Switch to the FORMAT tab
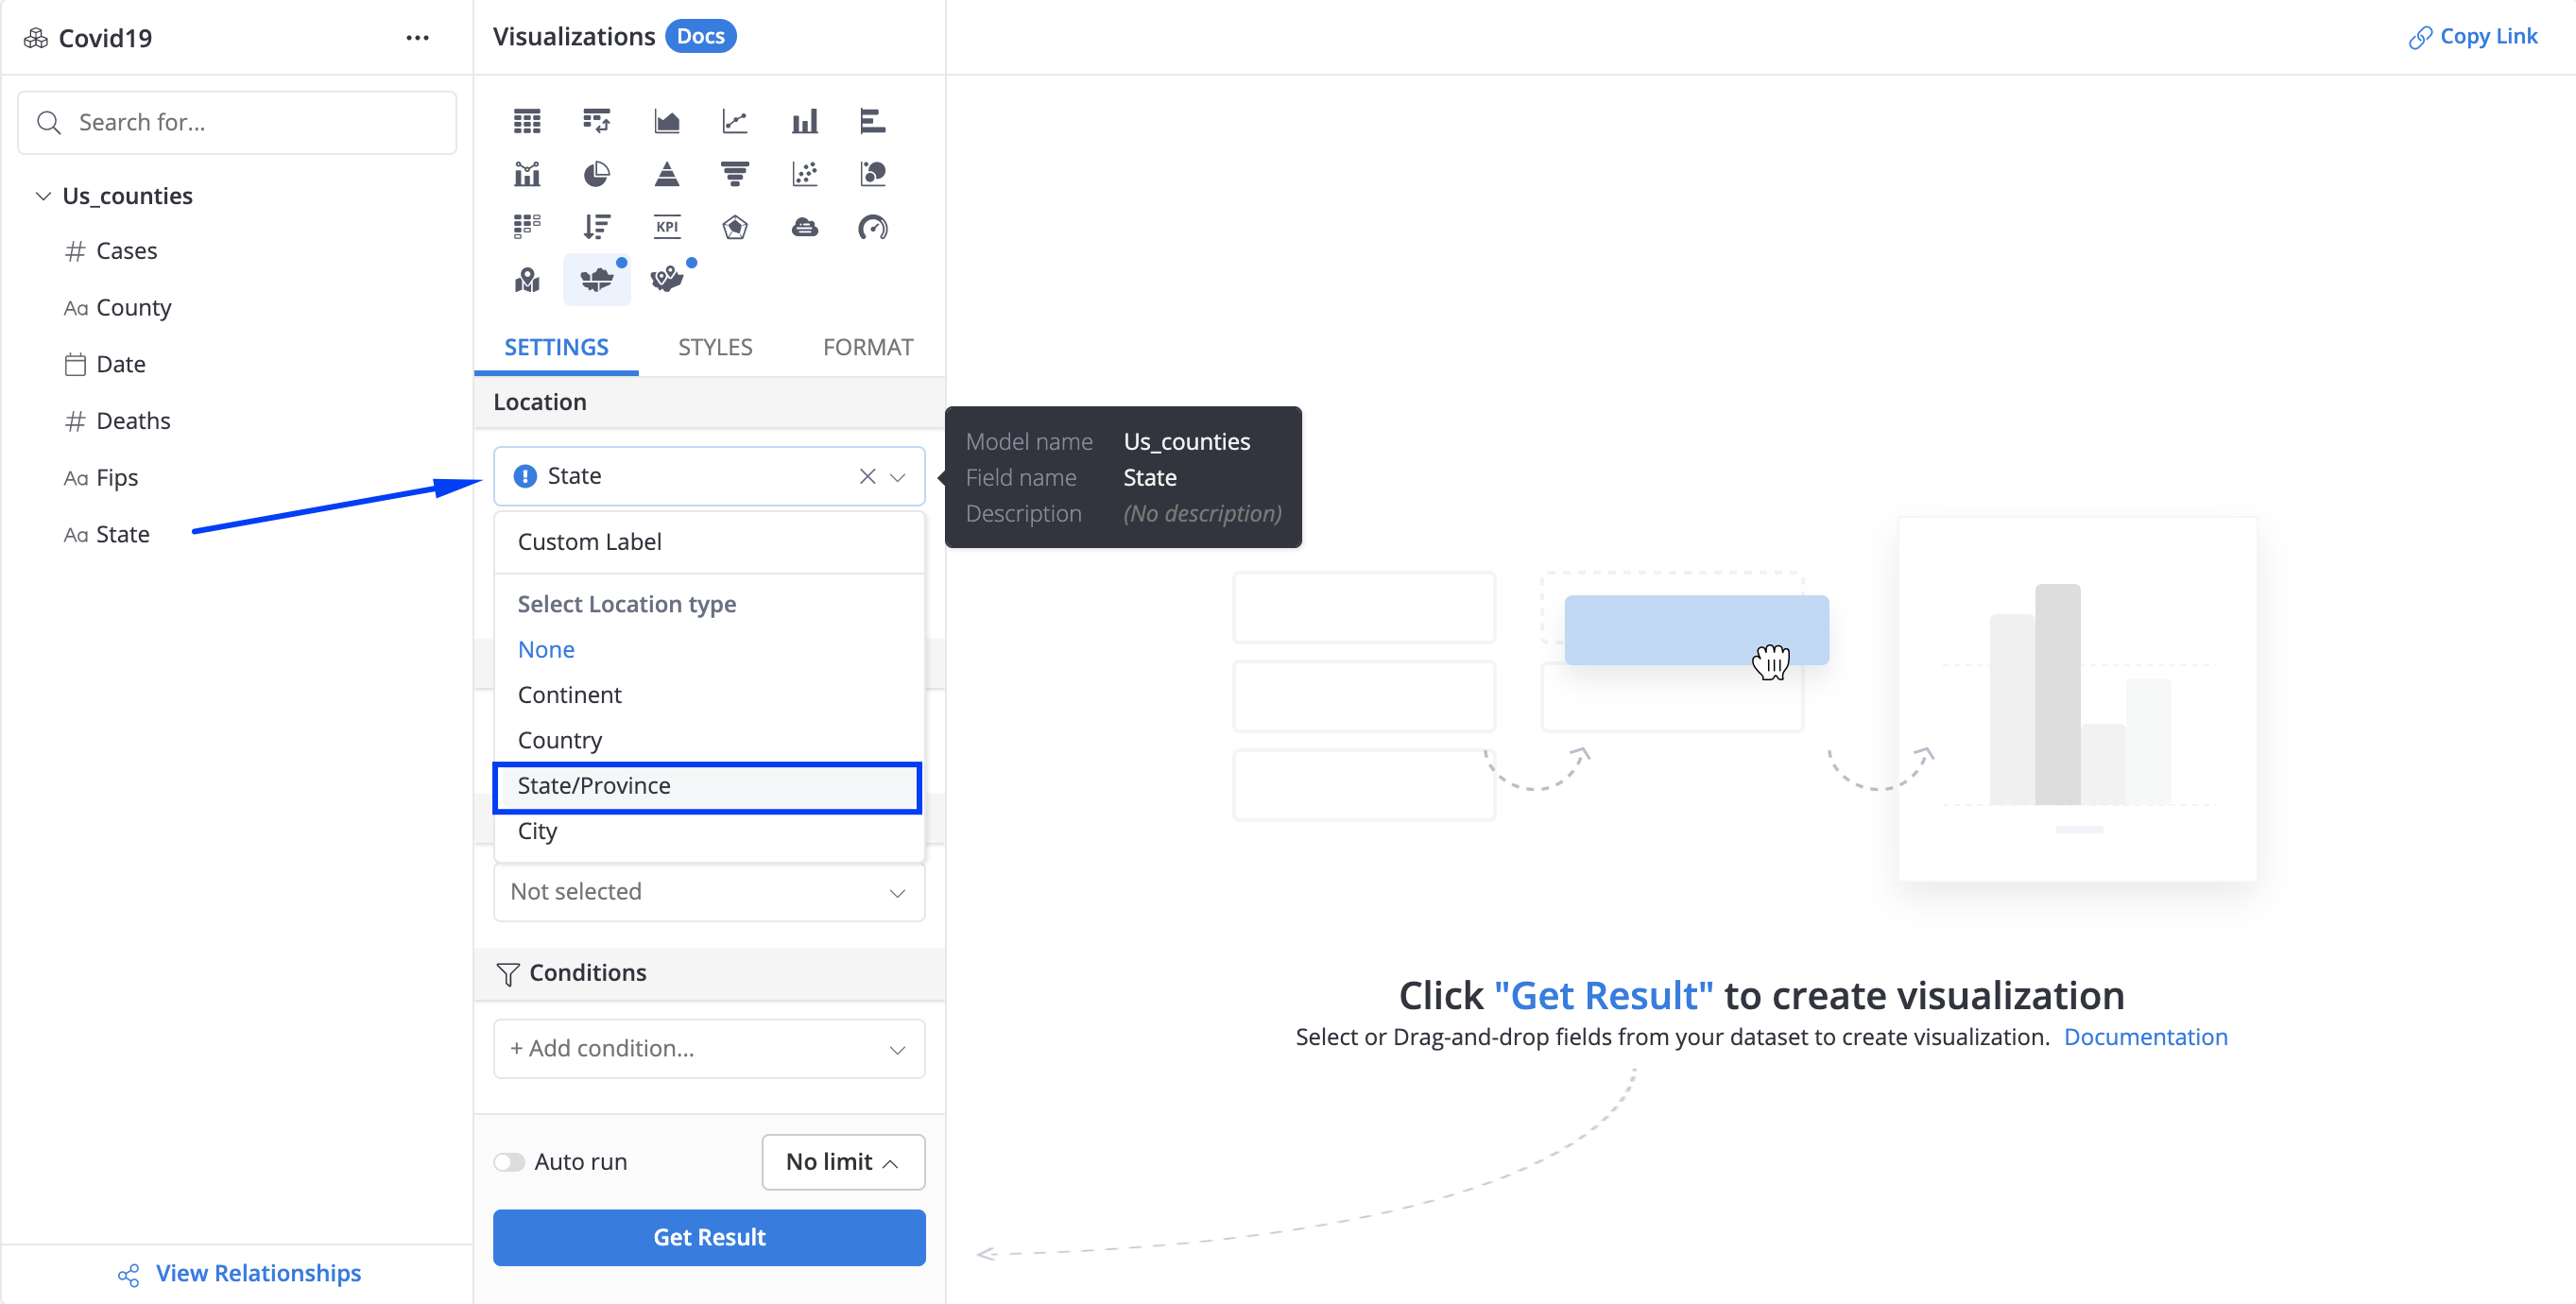2576x1304 pixels. click(x=868, y=346)
